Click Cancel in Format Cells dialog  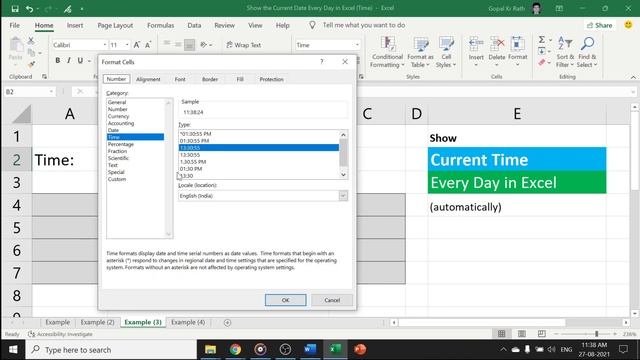point(332,300)
